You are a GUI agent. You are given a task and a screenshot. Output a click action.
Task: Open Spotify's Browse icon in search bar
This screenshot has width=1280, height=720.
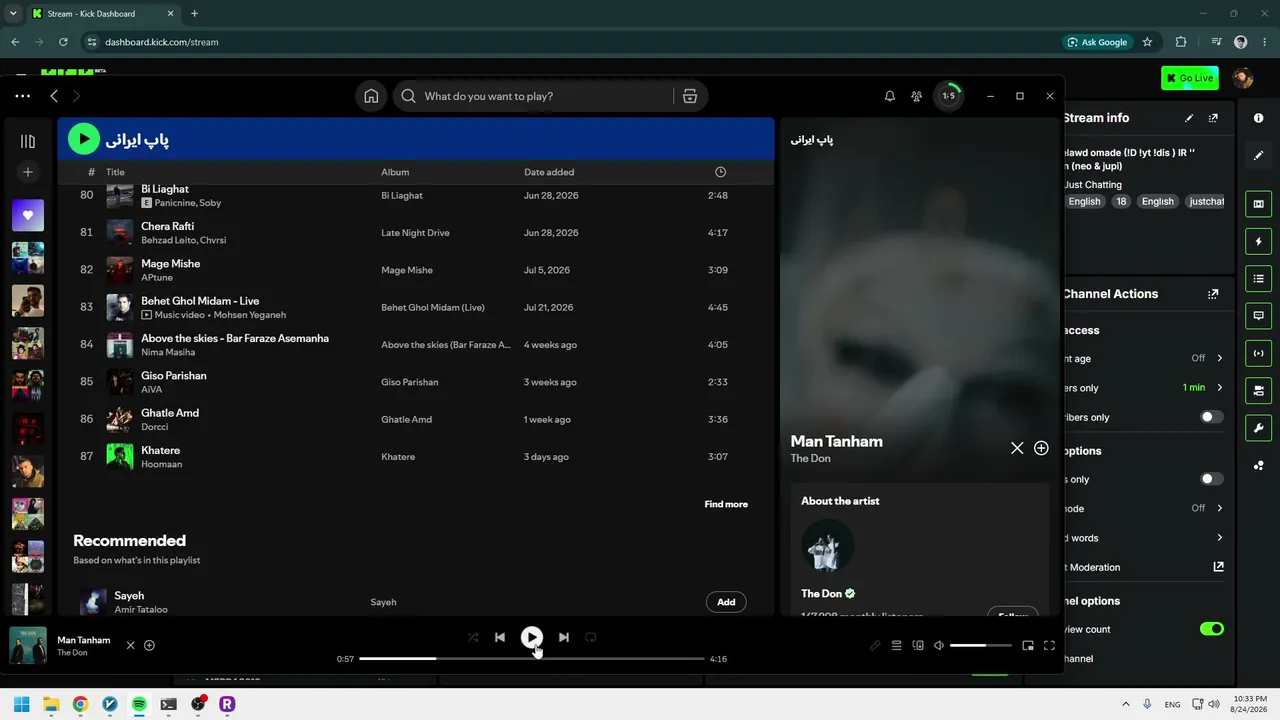coord(690,96)
